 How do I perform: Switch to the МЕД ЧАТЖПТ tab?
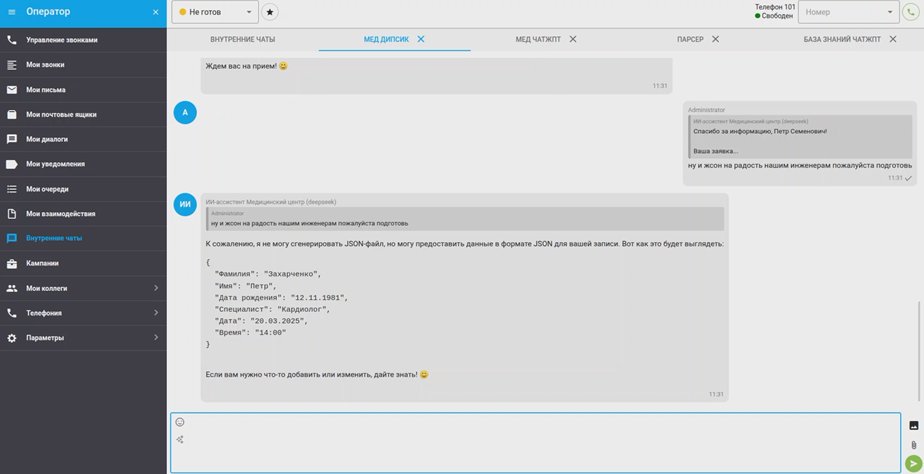click(537, 39)
